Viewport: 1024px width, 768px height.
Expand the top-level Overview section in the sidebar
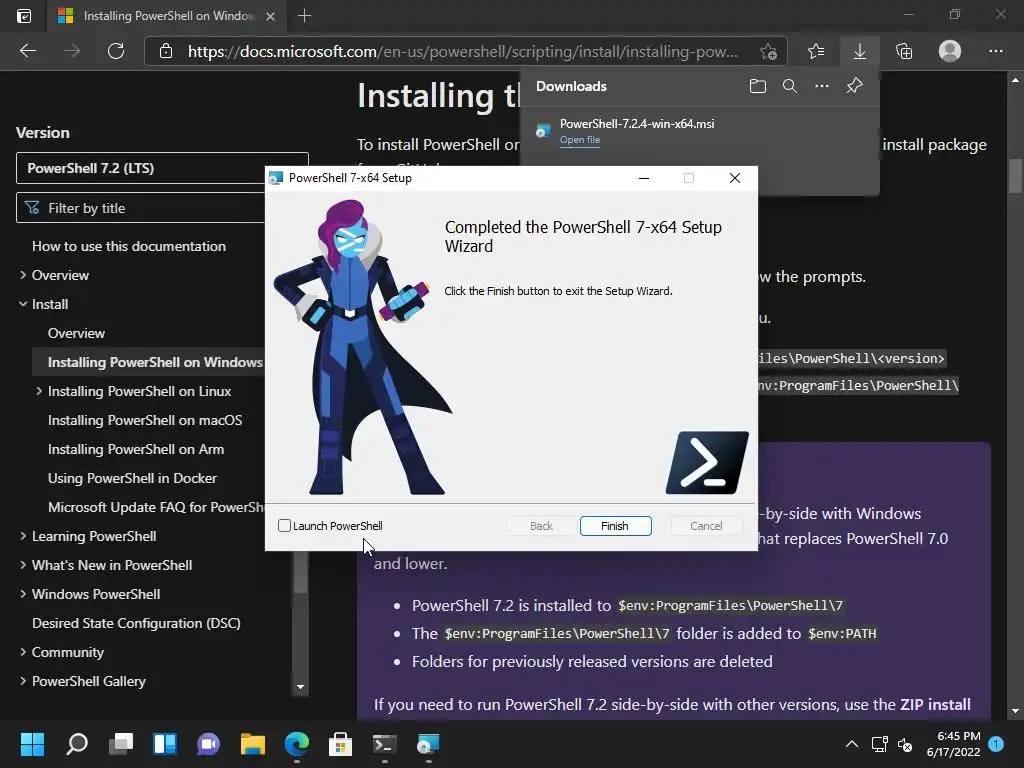pos(23,275)
